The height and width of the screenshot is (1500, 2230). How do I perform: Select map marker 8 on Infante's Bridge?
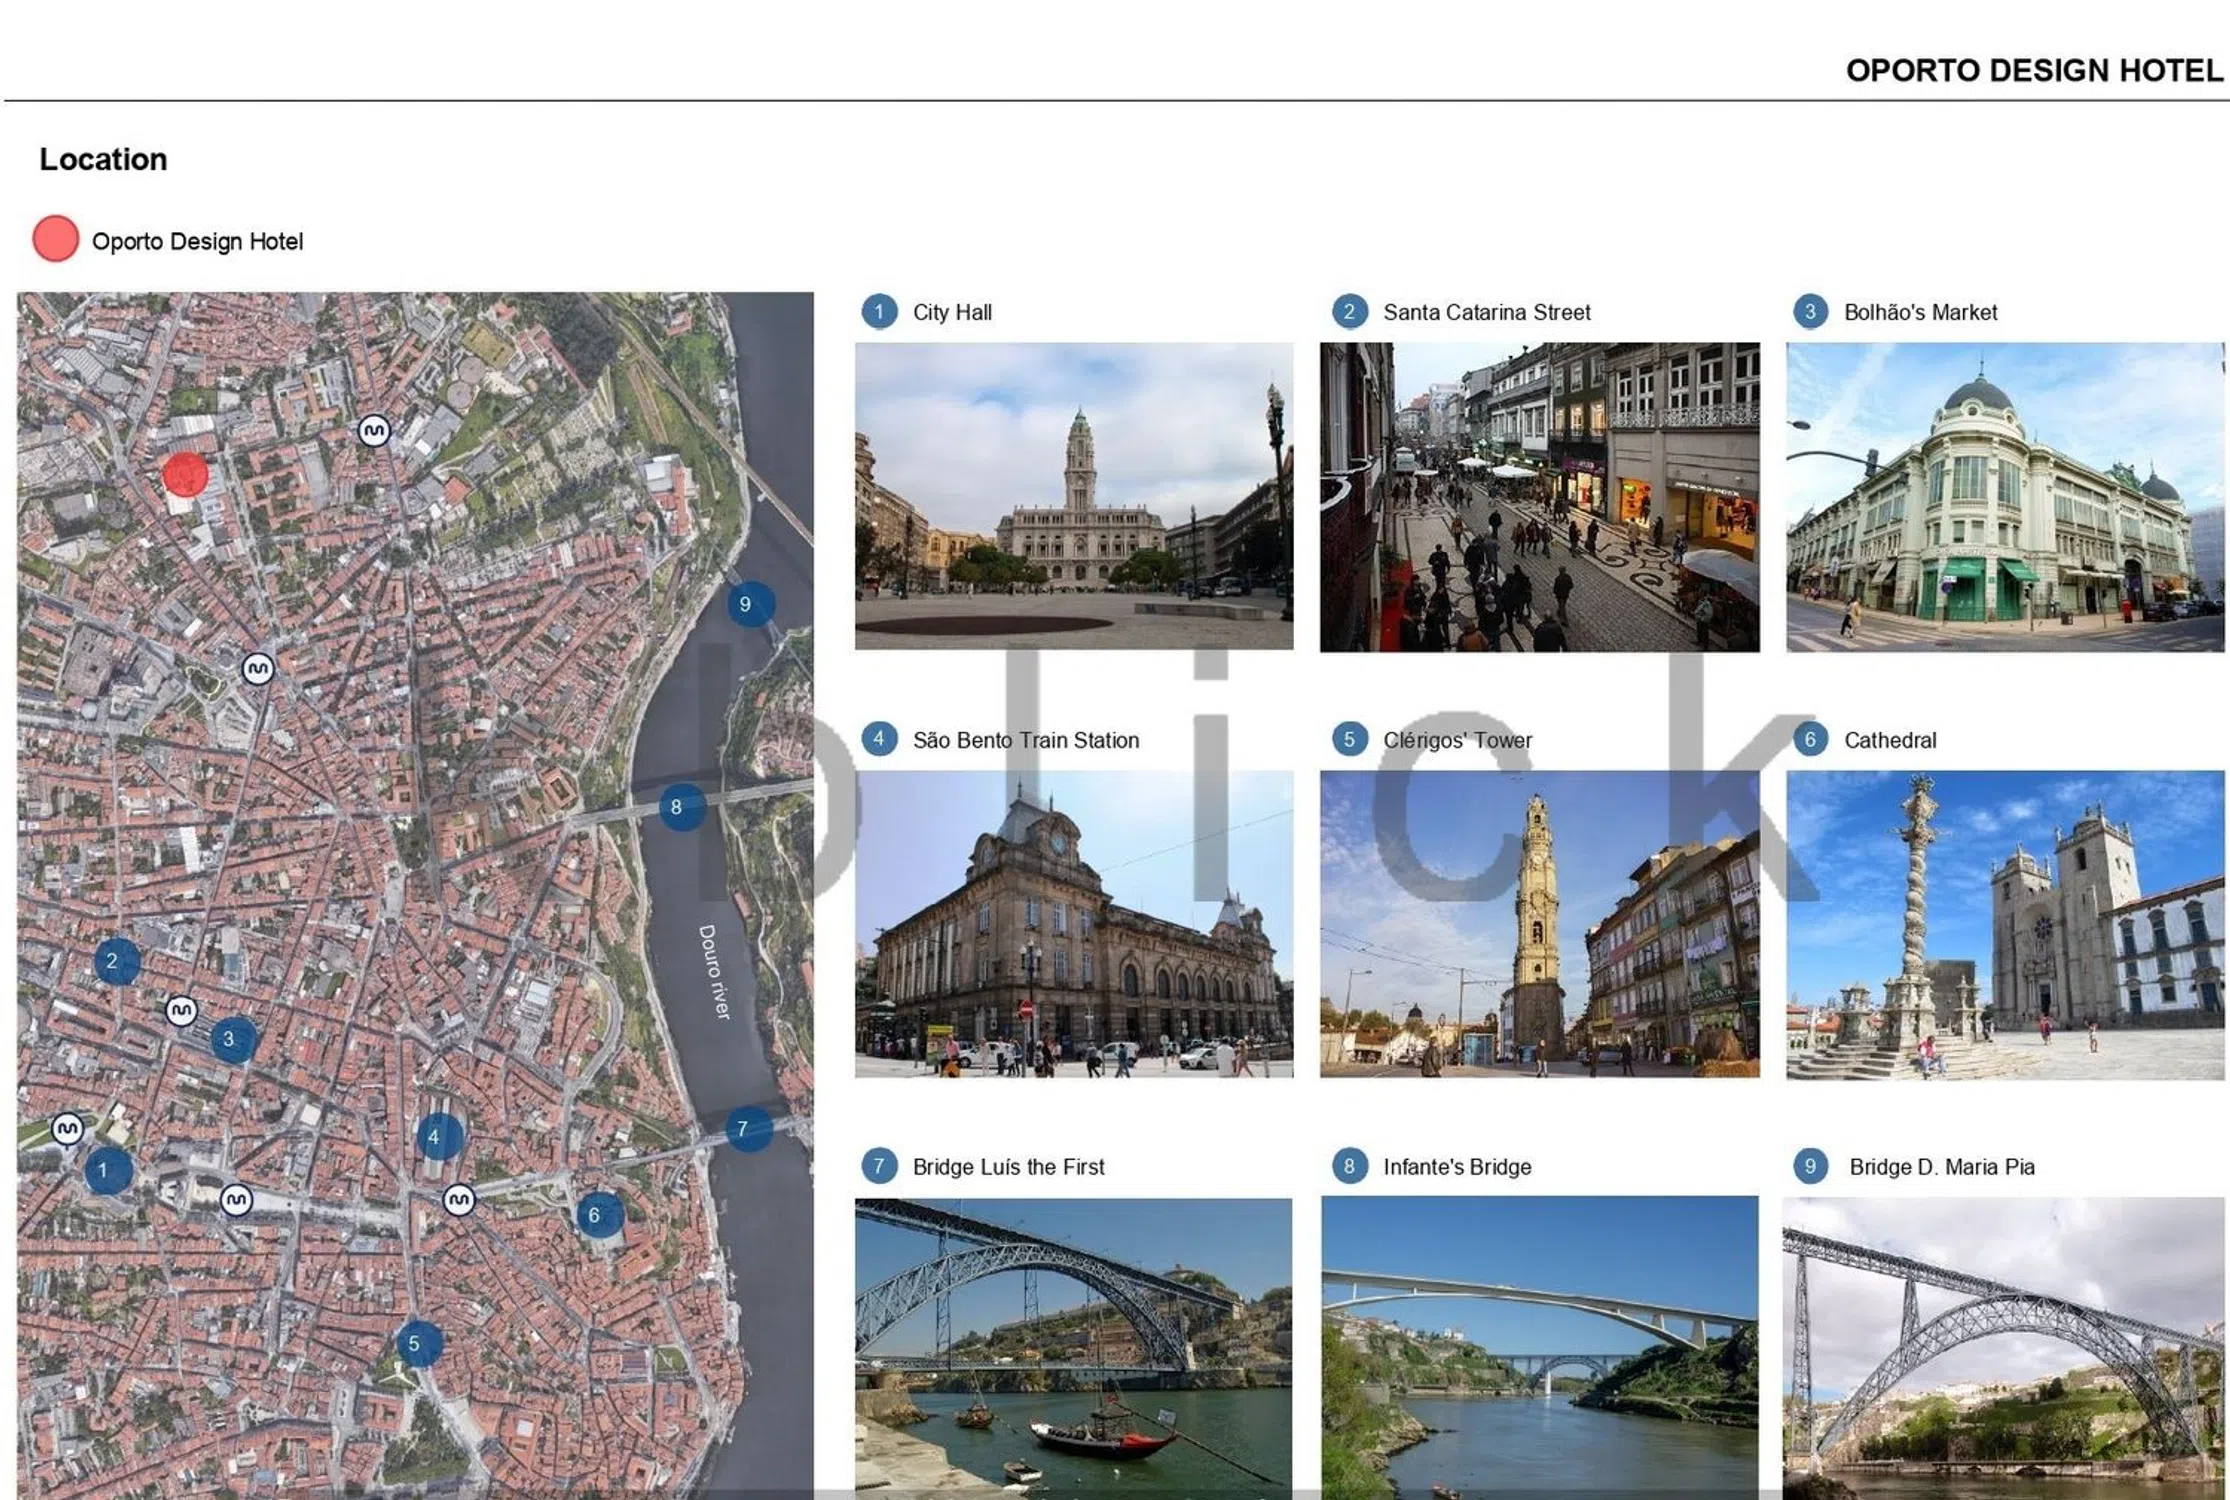click(682, 807)
